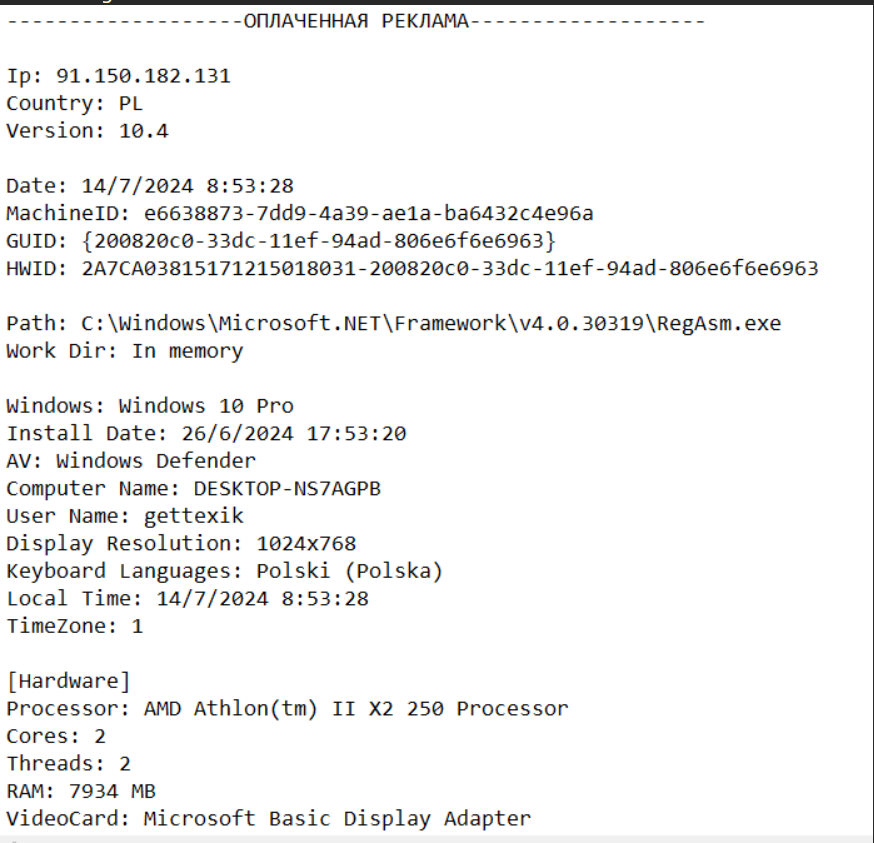This screenshot has height=843, width=874.
Task: Click the Install Date line
Action: pyautogui.click(x=206, y=433)
